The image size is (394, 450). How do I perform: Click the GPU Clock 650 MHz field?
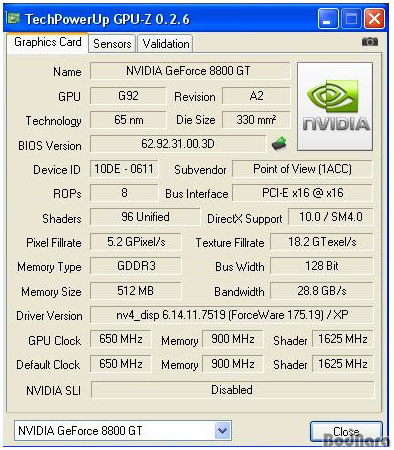coord(121,339)
